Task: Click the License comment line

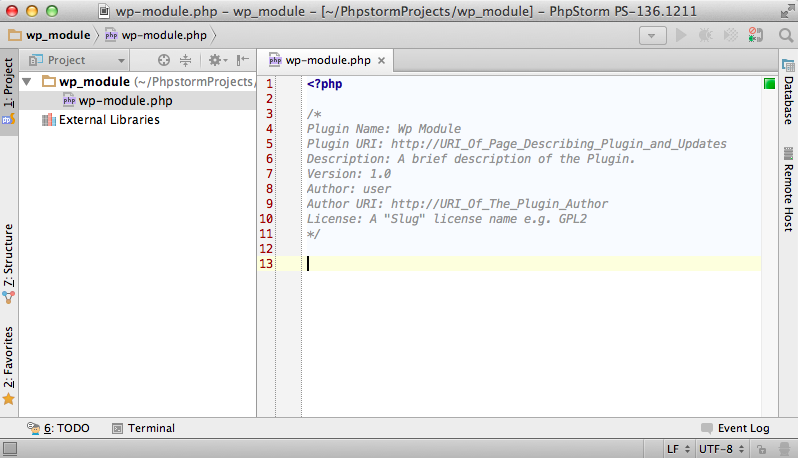Action: 446,219
